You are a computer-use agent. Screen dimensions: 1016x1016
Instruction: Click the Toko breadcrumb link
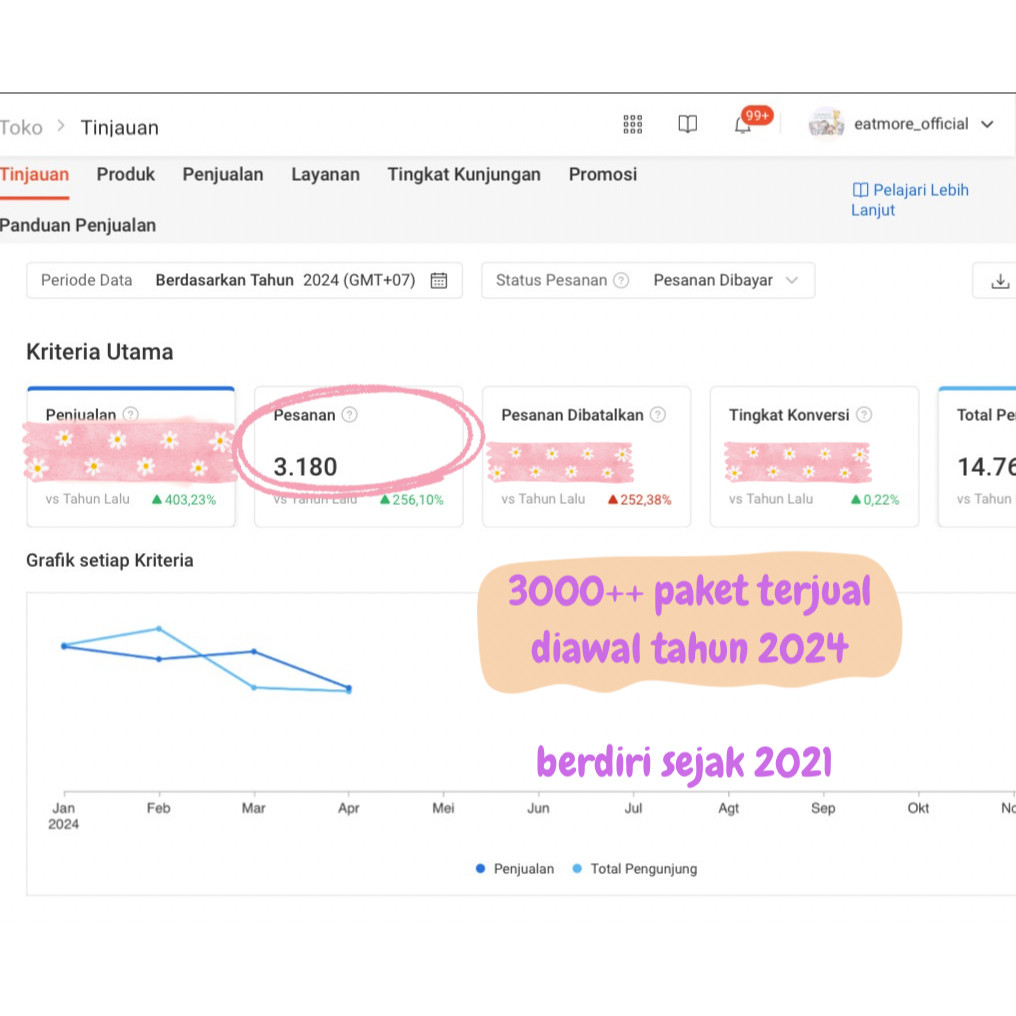coord(21,127)
